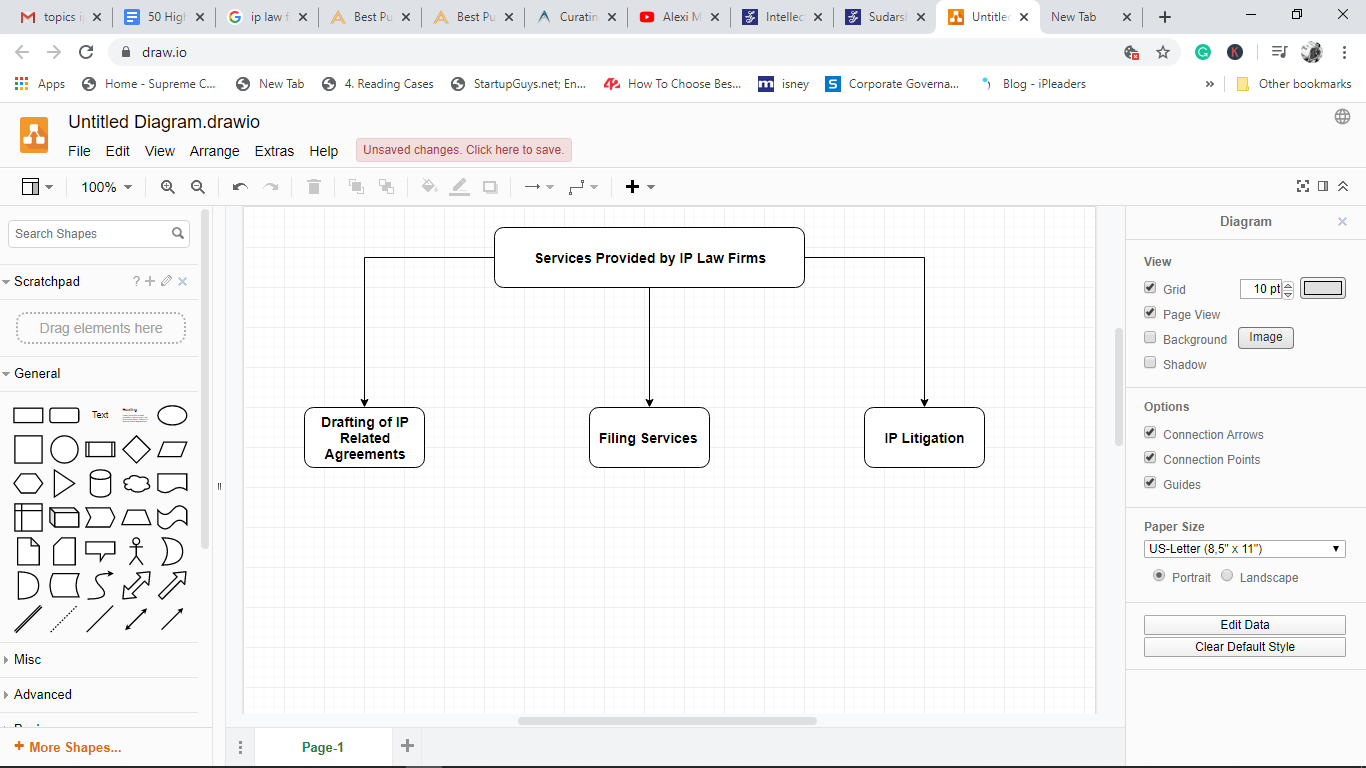Open the 100% zoom level dropdown
This screenshot has width=1366, height=768.
(107, 187)
